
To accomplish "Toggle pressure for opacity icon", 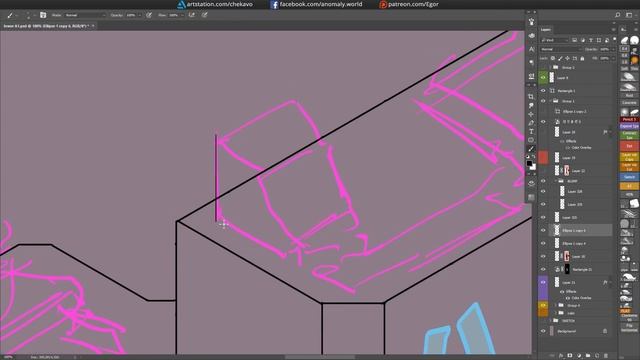I will [149, 15].
